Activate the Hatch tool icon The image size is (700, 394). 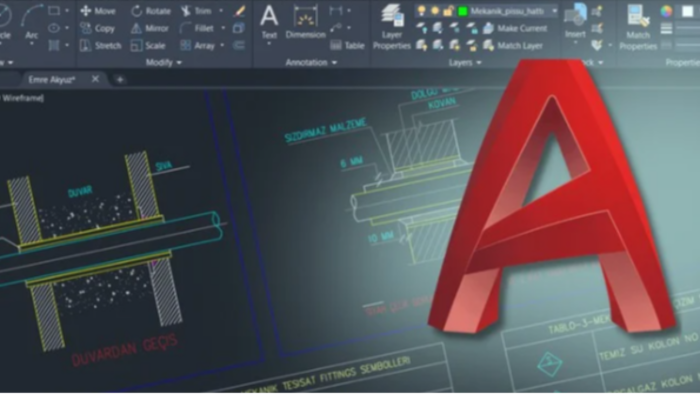(54, 45)
